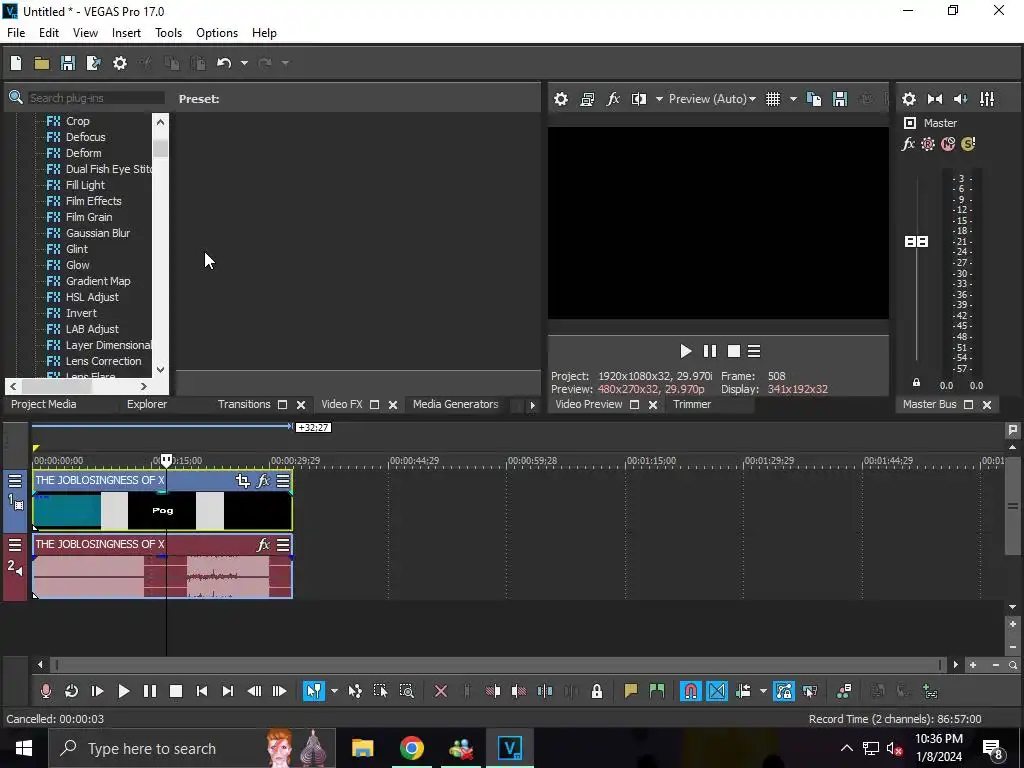
Task: Click the Lock event padlock icon
Action: [597, 691]
